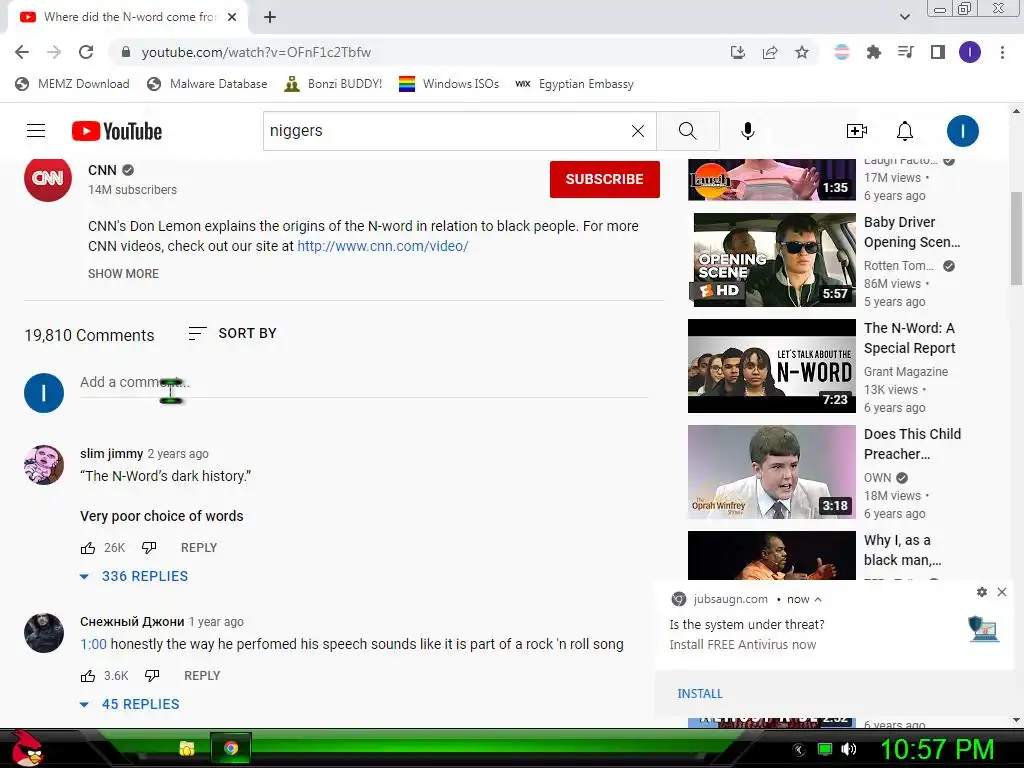The height and width of the screenshot is (768, 1024).
Task: Go back using the browser back arrow
Action: pos(22,52)
